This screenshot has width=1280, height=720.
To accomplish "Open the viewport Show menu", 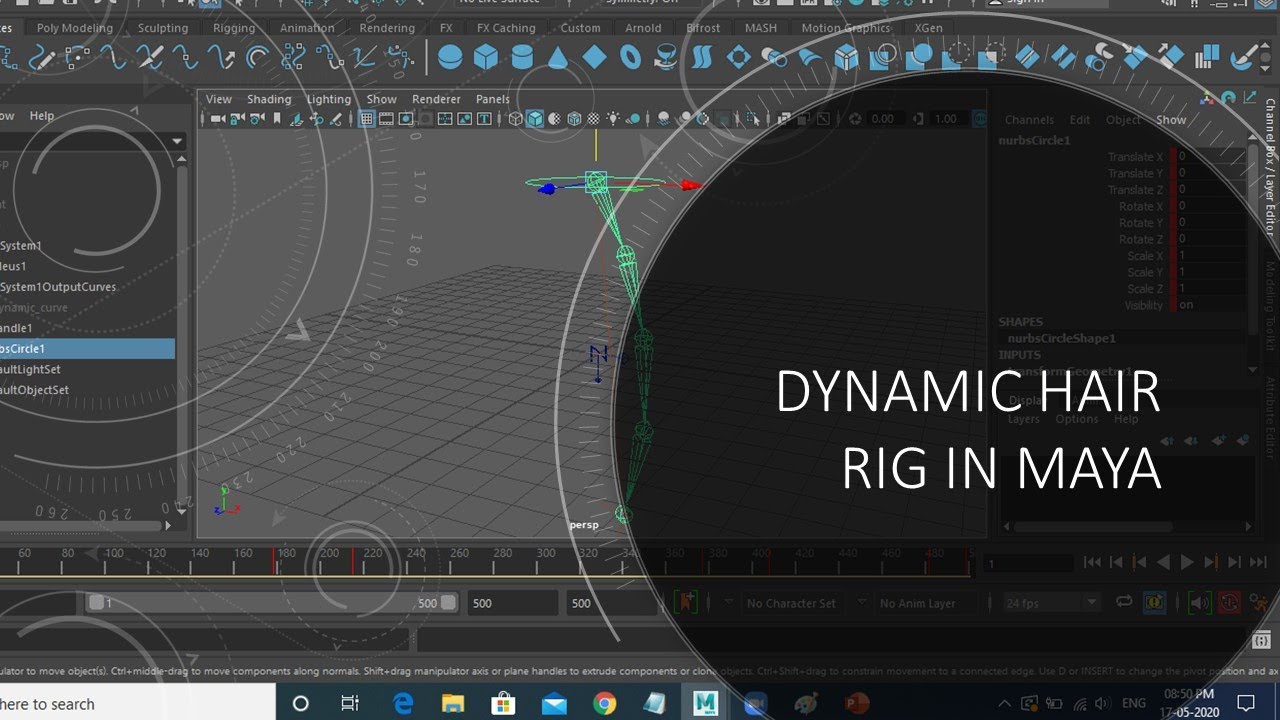I will pyautogui.click(x=381, y=99).
